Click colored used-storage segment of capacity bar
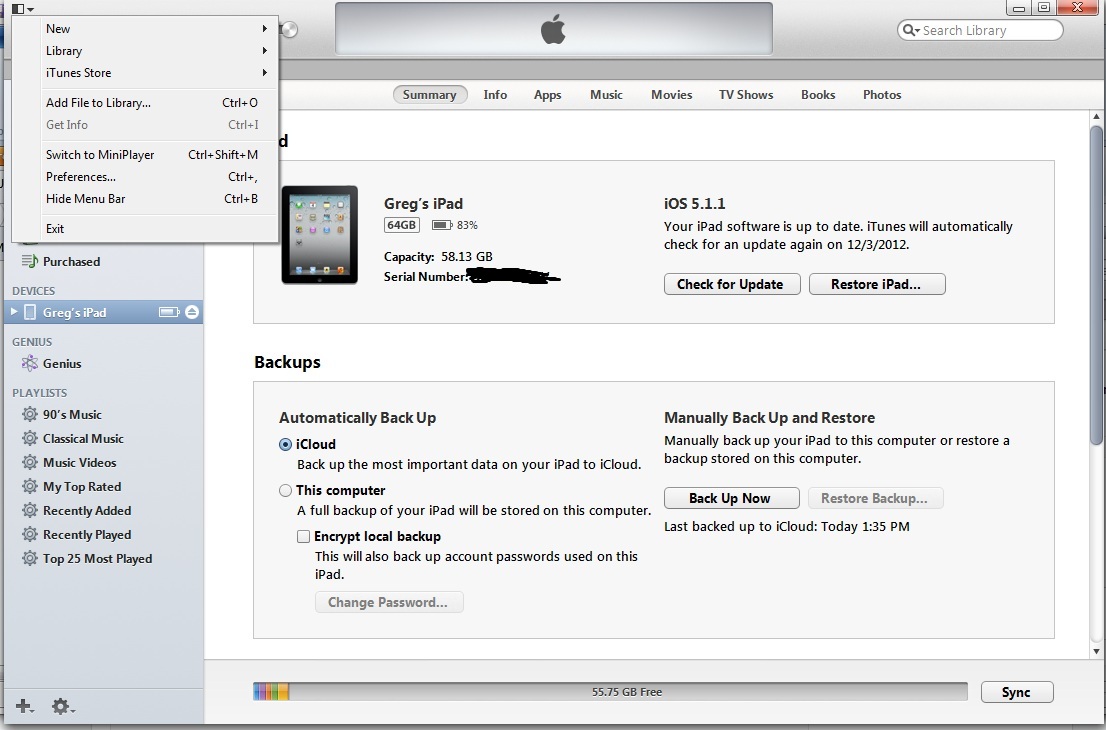Viewport: 1106px width, 730px height. tap(272, 691)
